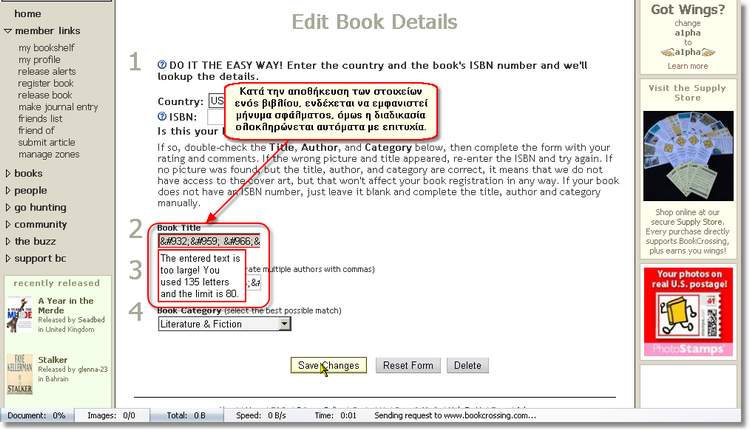The width and height of the screenshot is (750, 431).
Task: Open the 'make journal entry' link
Action: pyautogui.click(x=58, y=107)
